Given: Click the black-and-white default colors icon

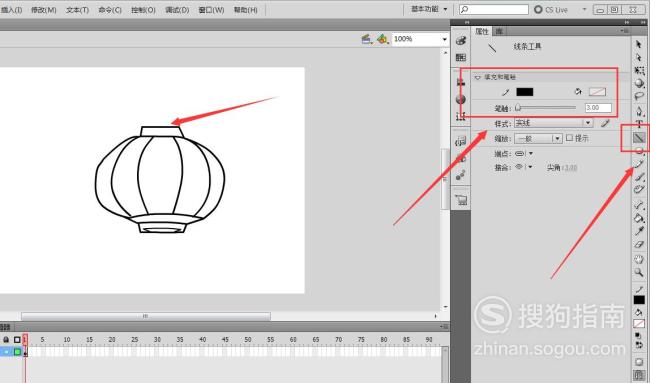Looking at the screenshot, I should [x=639, y=336].
